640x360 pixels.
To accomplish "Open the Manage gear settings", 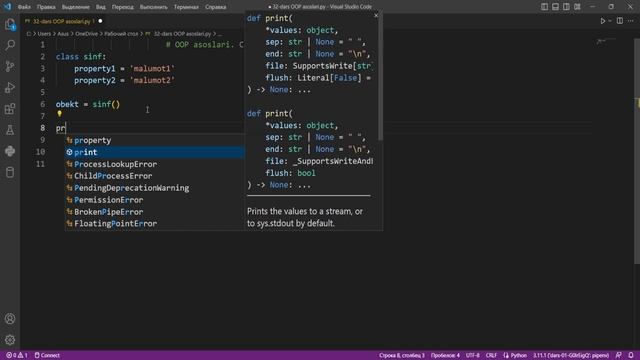I will 10,340.
